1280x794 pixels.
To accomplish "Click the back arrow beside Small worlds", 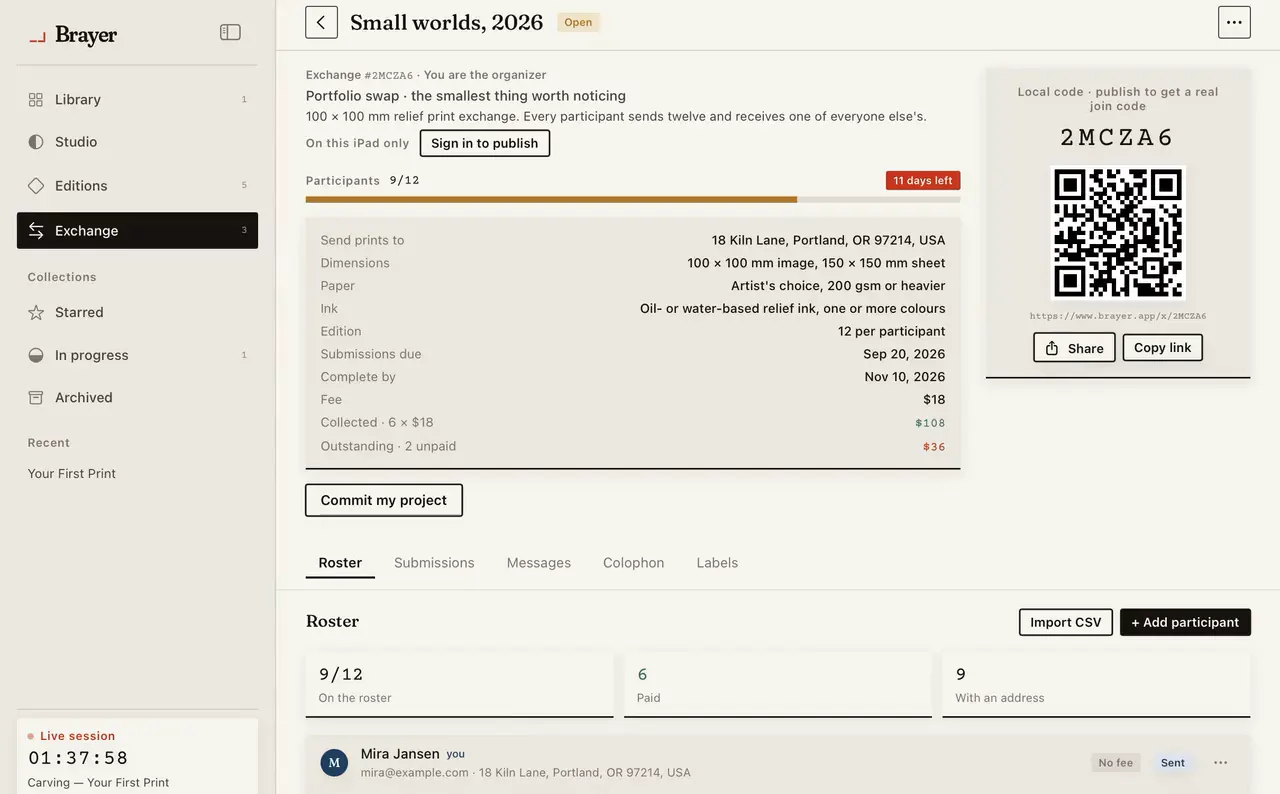I will point(321,22).
